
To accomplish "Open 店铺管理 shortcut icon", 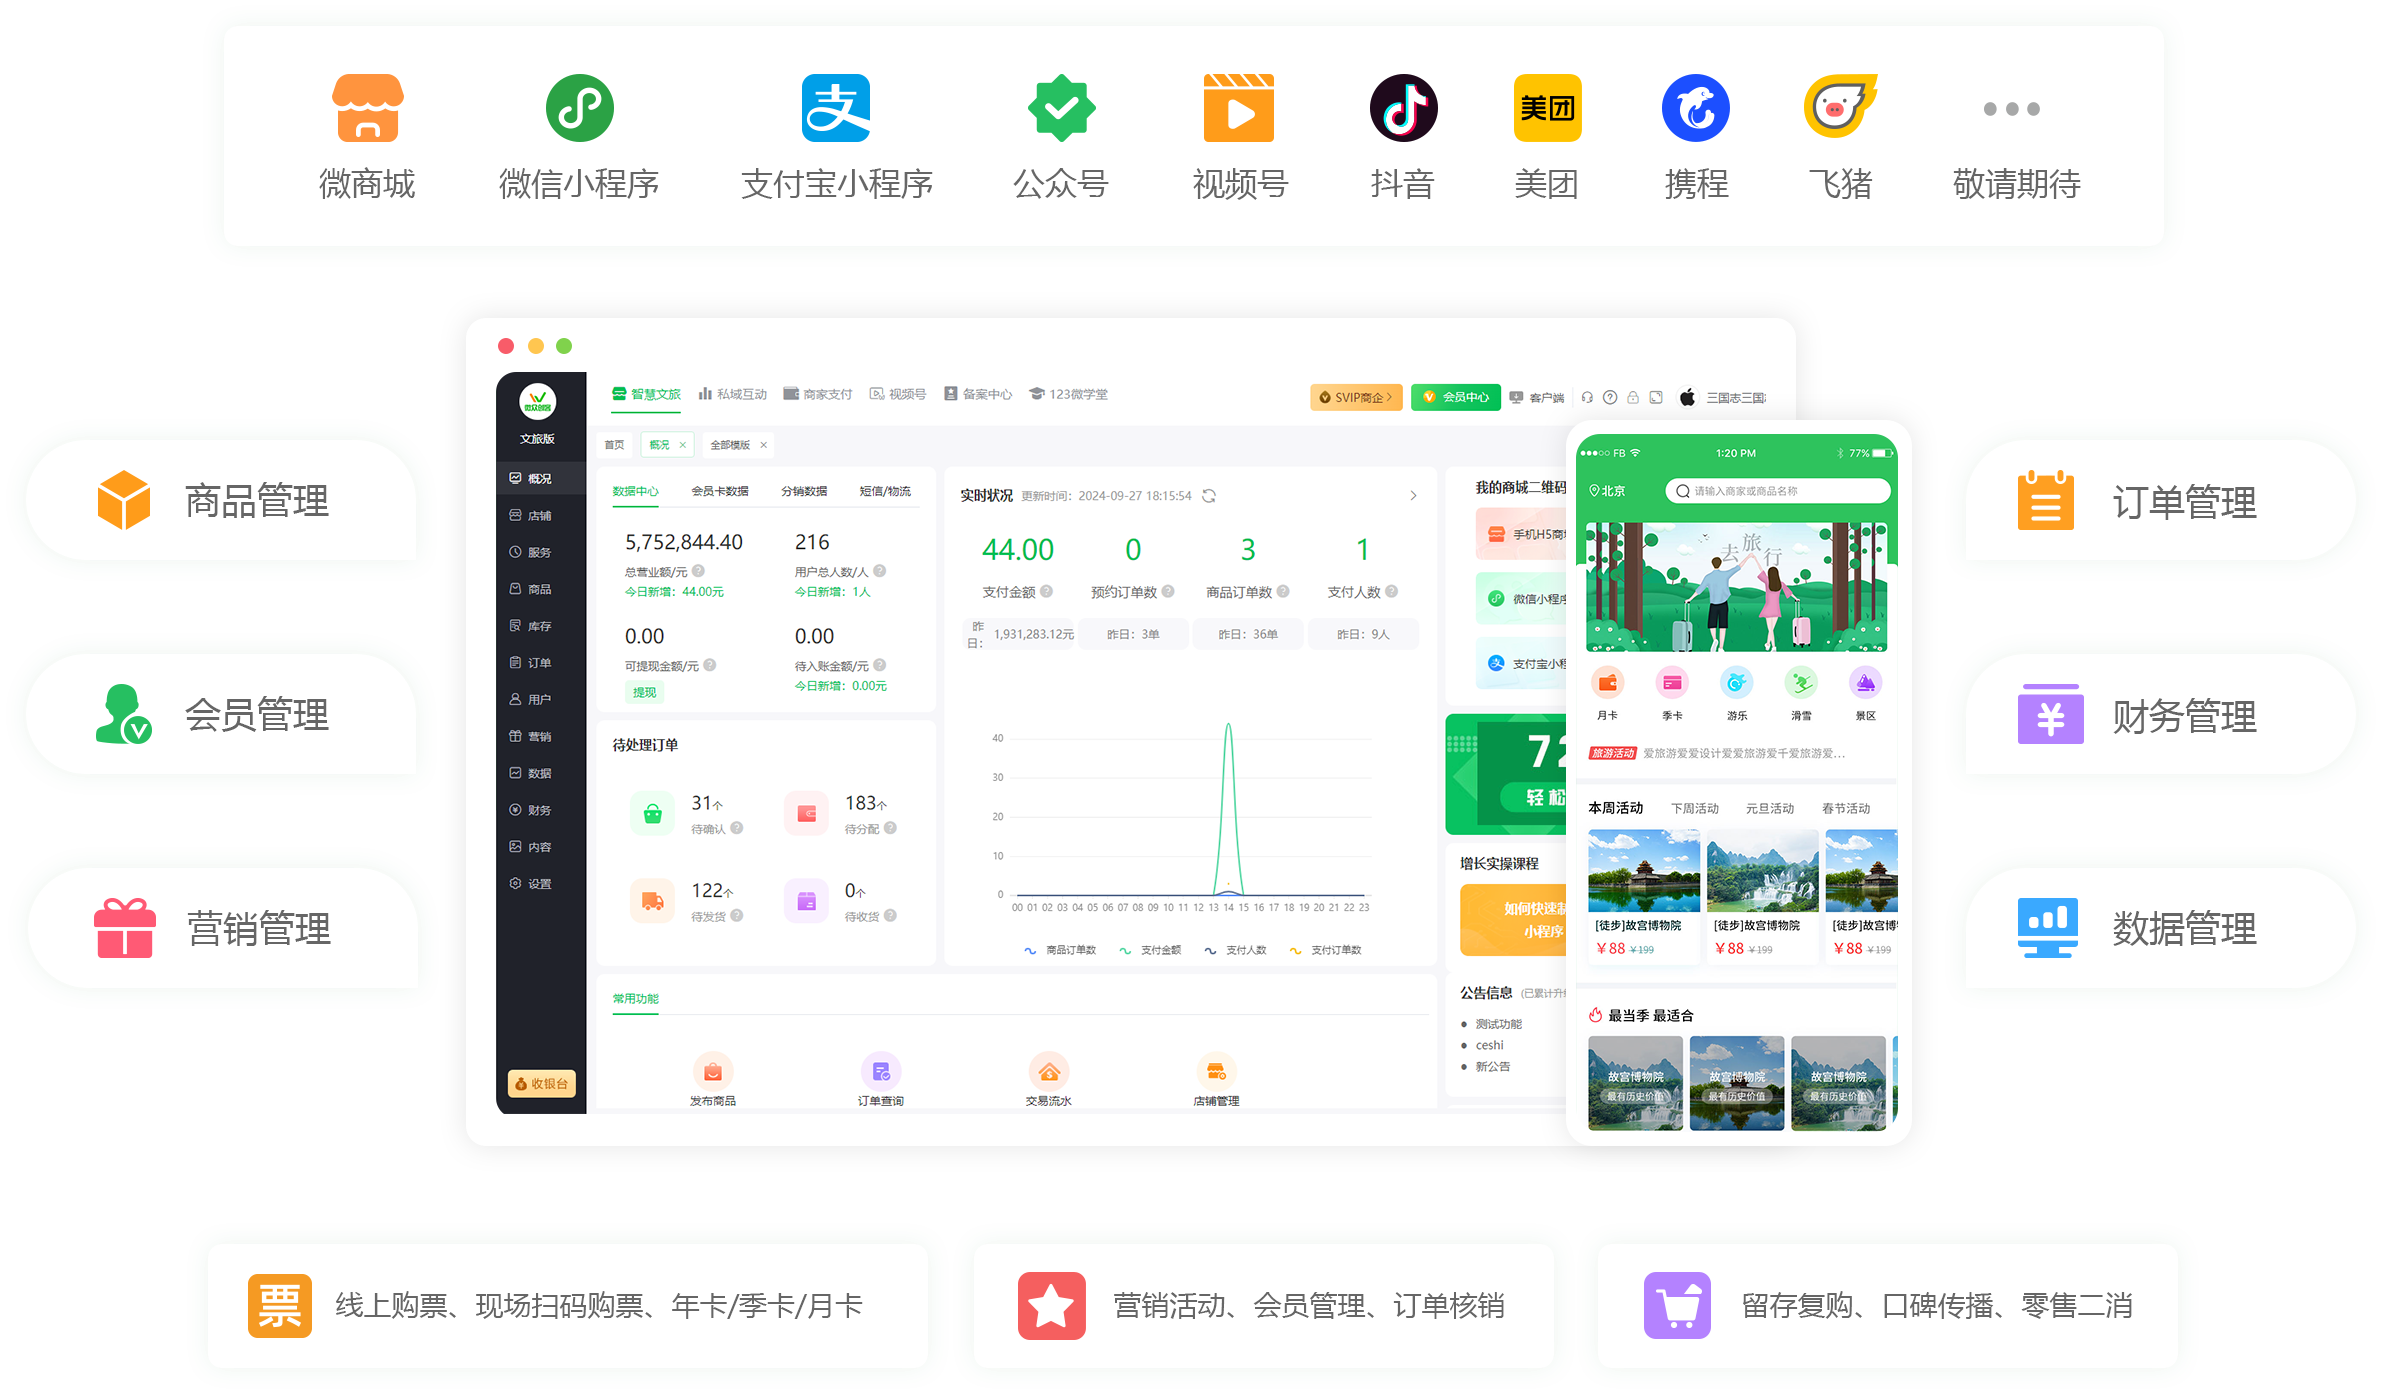I will coord(1216,1072).
